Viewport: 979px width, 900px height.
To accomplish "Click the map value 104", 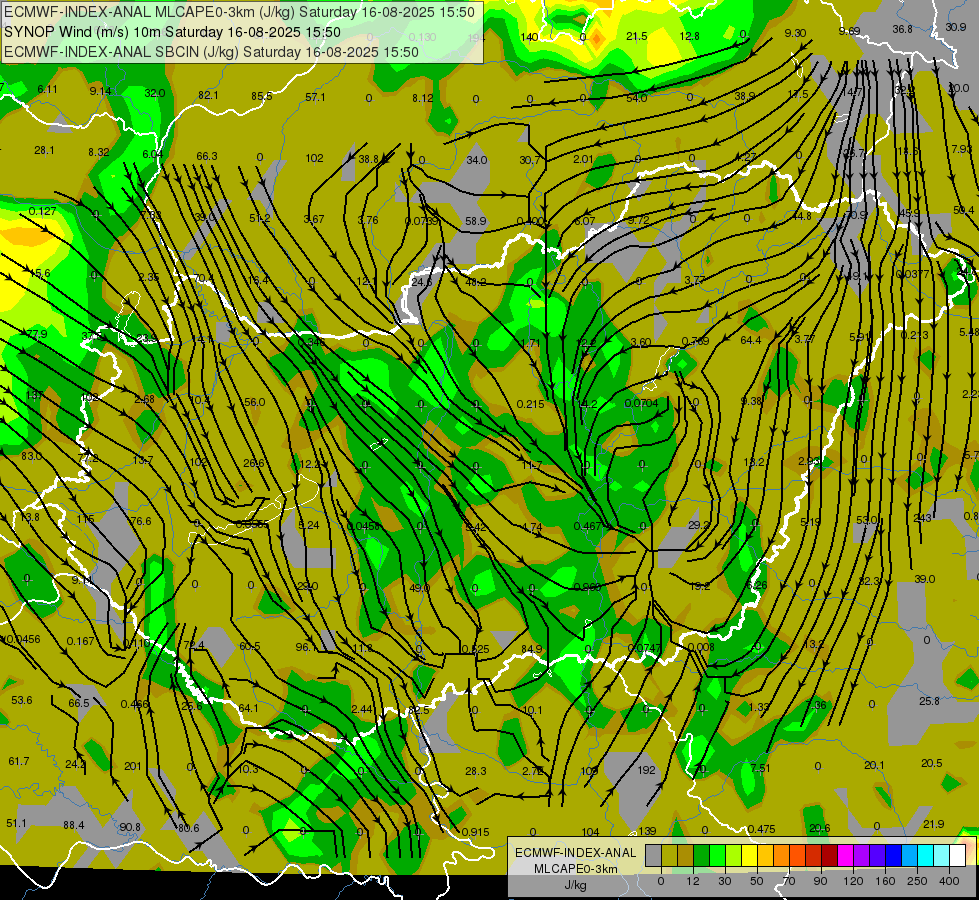I will click(x=590, y=832).
